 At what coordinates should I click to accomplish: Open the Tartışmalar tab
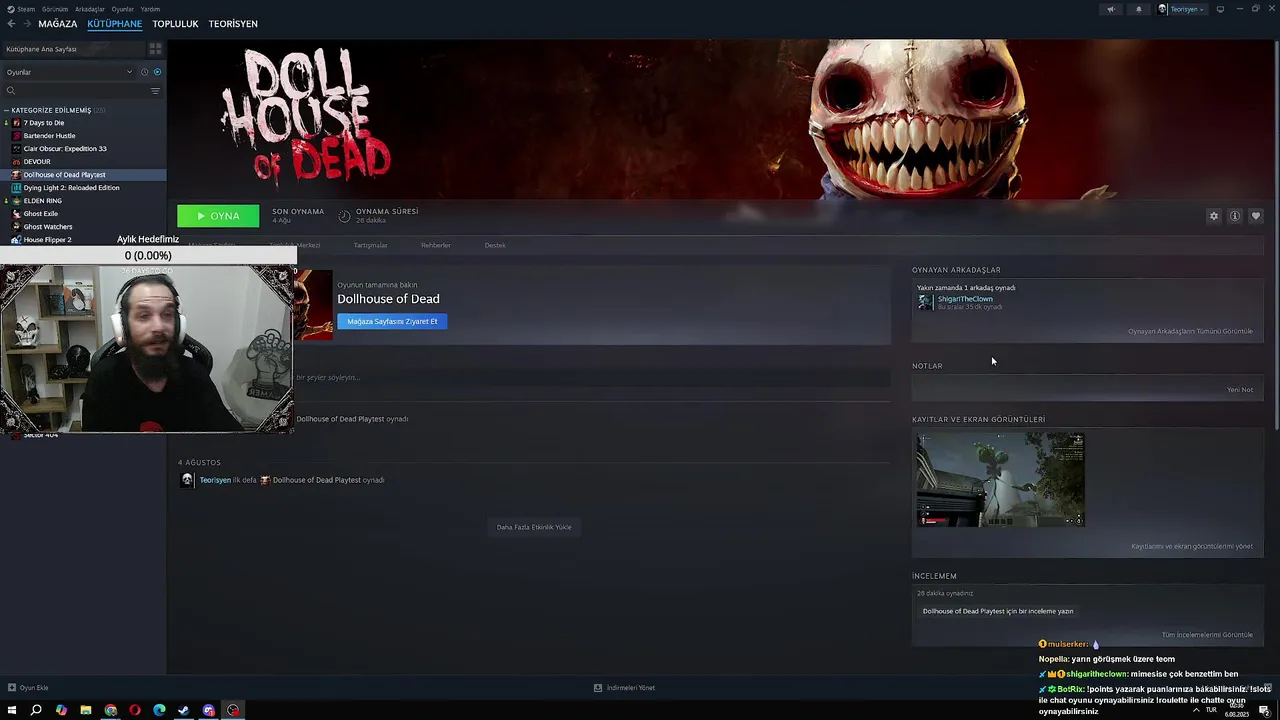[370, 245]
